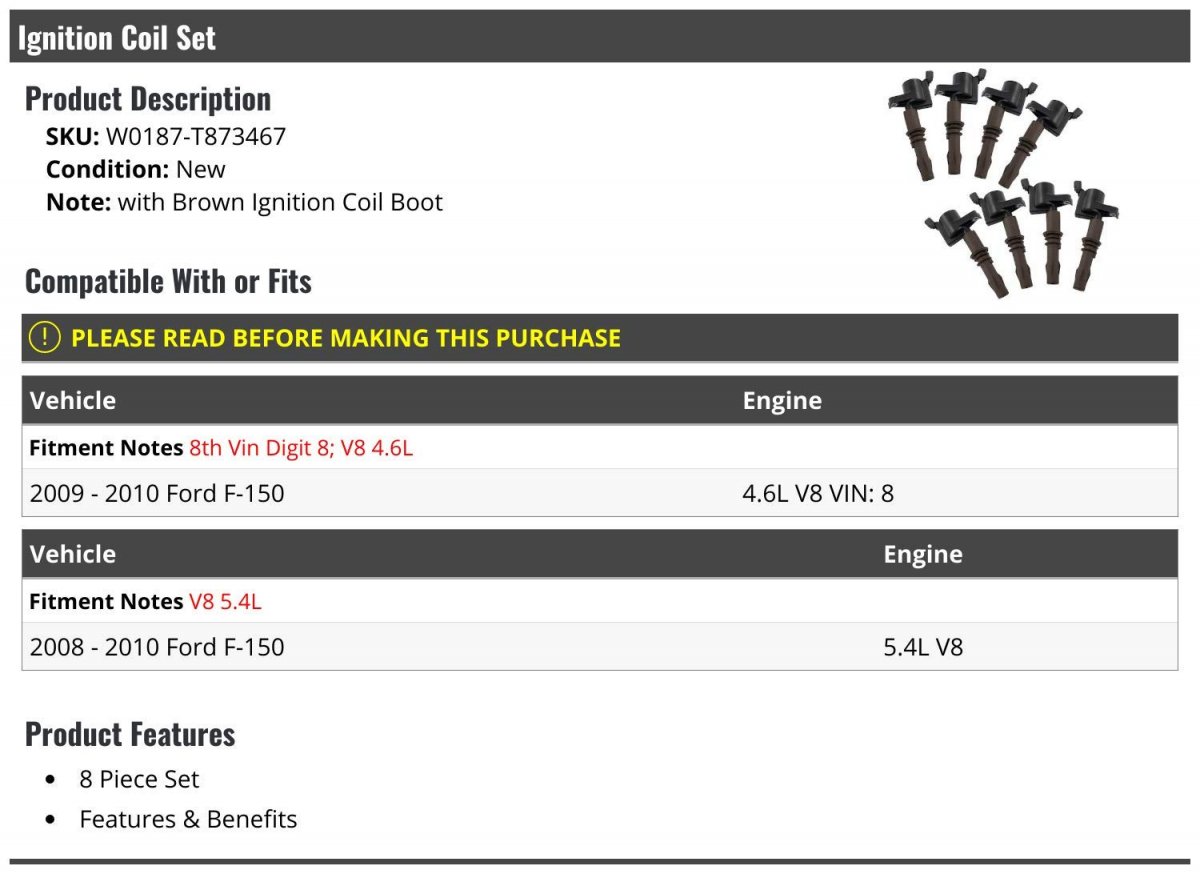
Task: Select the SKU number W0187-T873467
Action: tap(195, 136)
